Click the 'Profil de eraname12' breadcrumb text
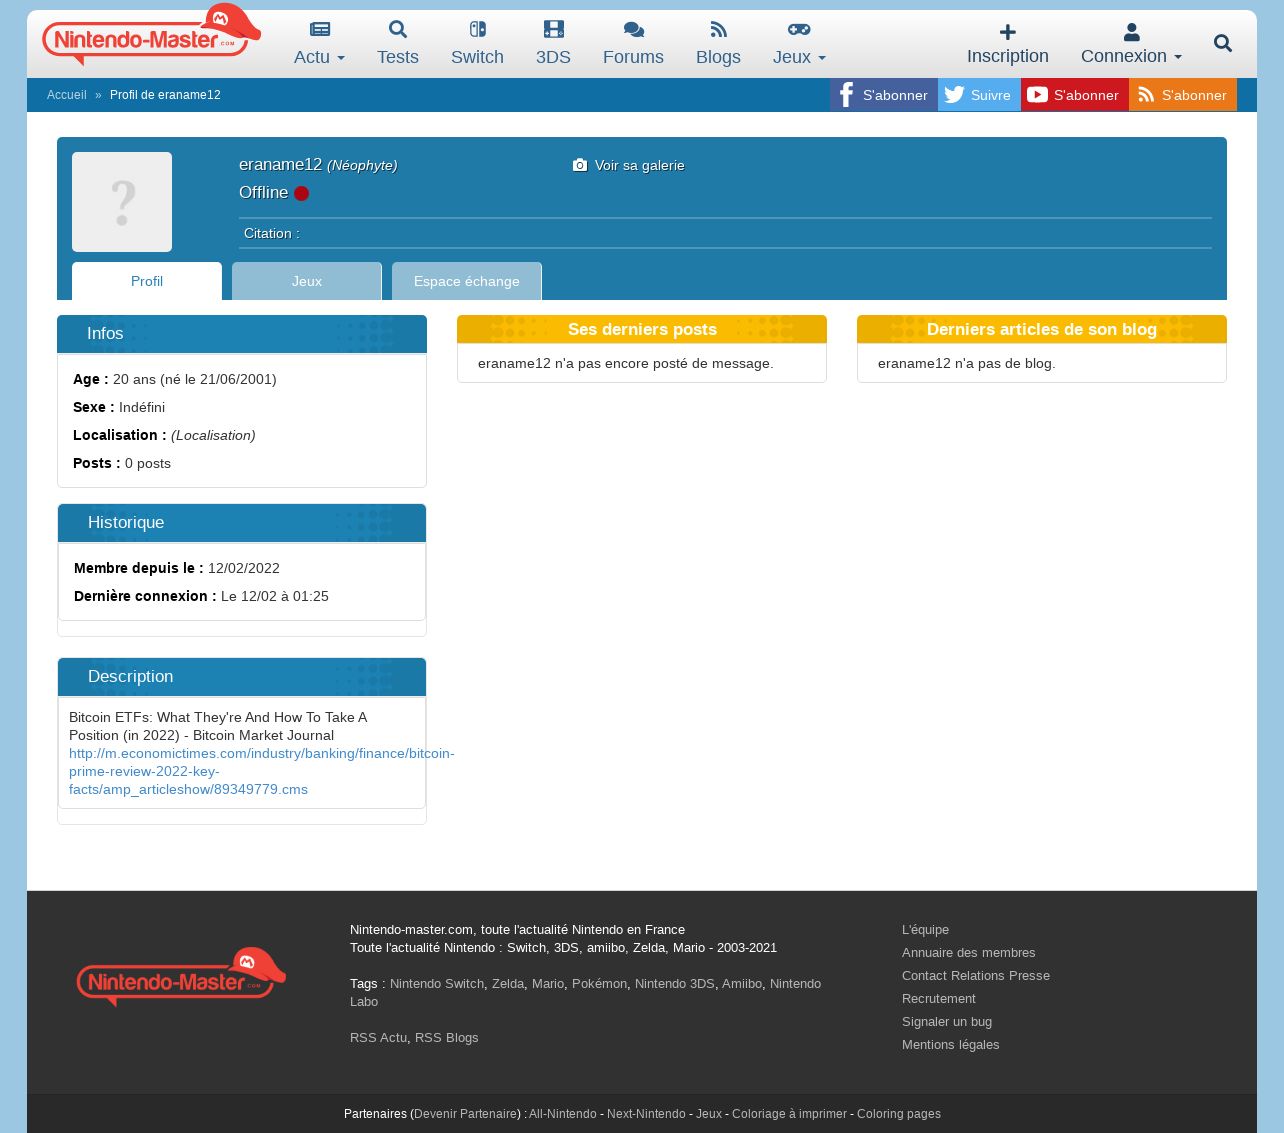This screenshot has width=1284, height=1133. pyautogui.click(x=165, y=95)
